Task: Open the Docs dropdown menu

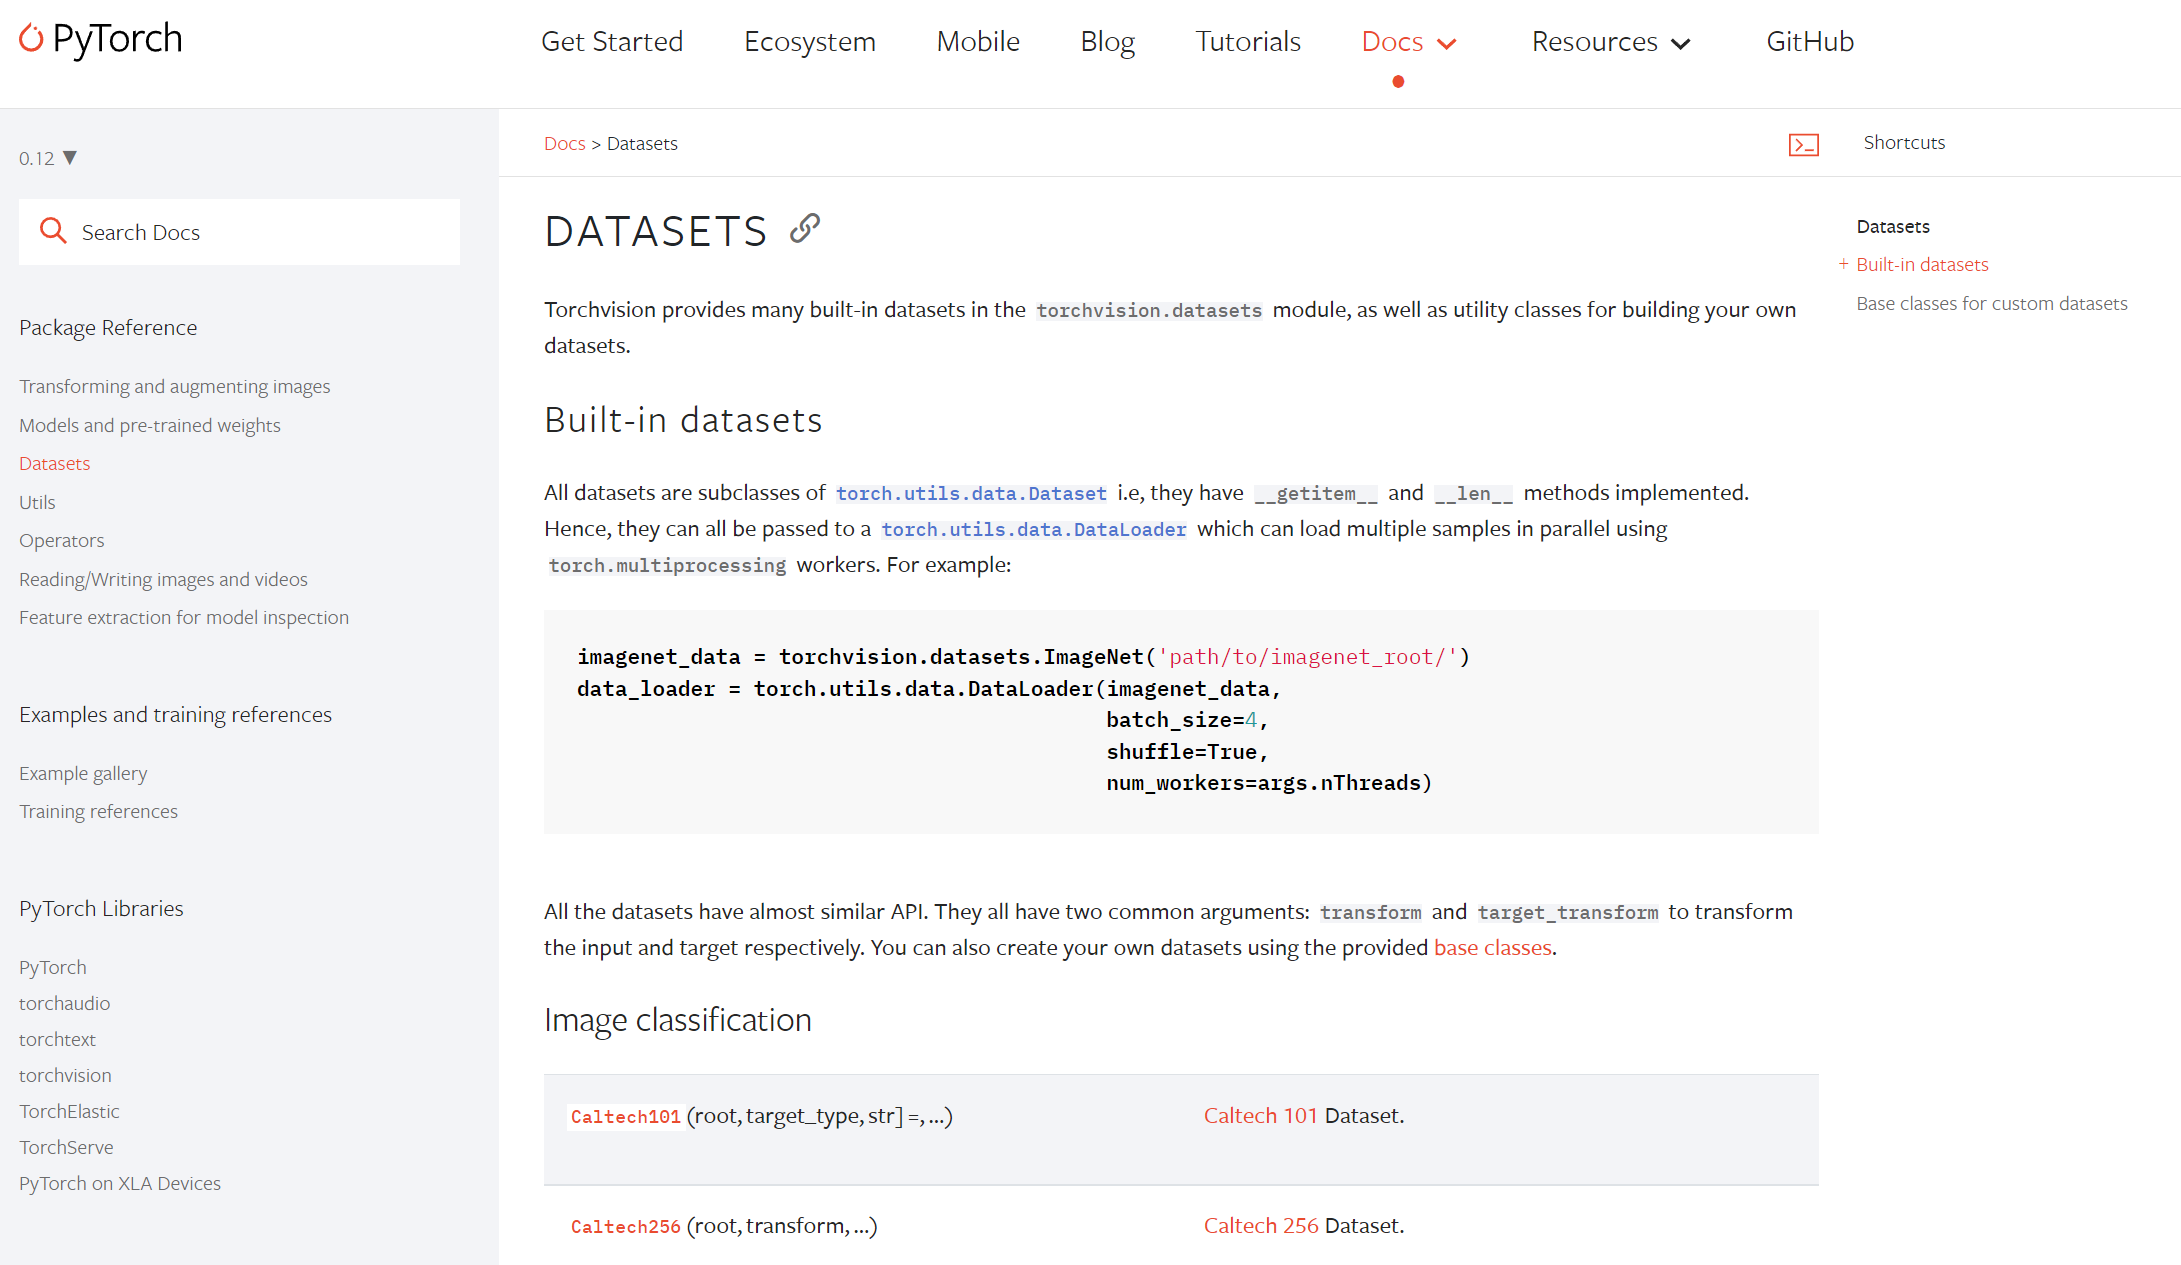Action: [x=1409, y=42]
